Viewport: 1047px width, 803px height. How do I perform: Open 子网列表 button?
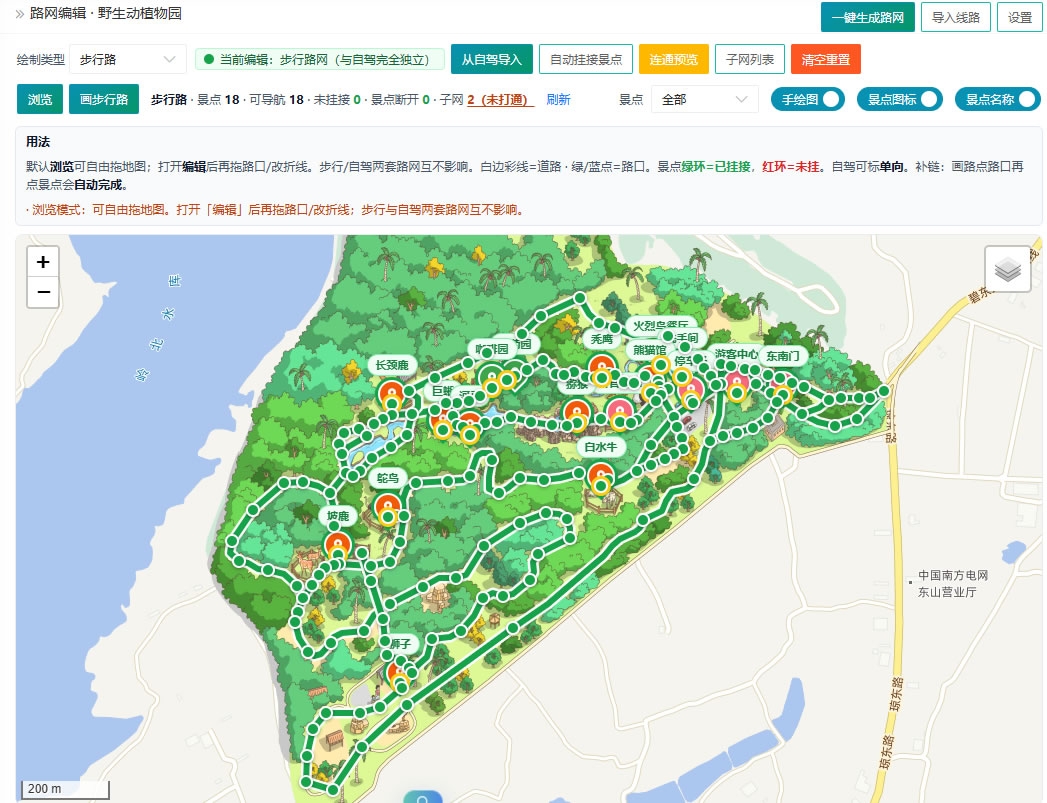pyautogui.click(x=750, y=59)
